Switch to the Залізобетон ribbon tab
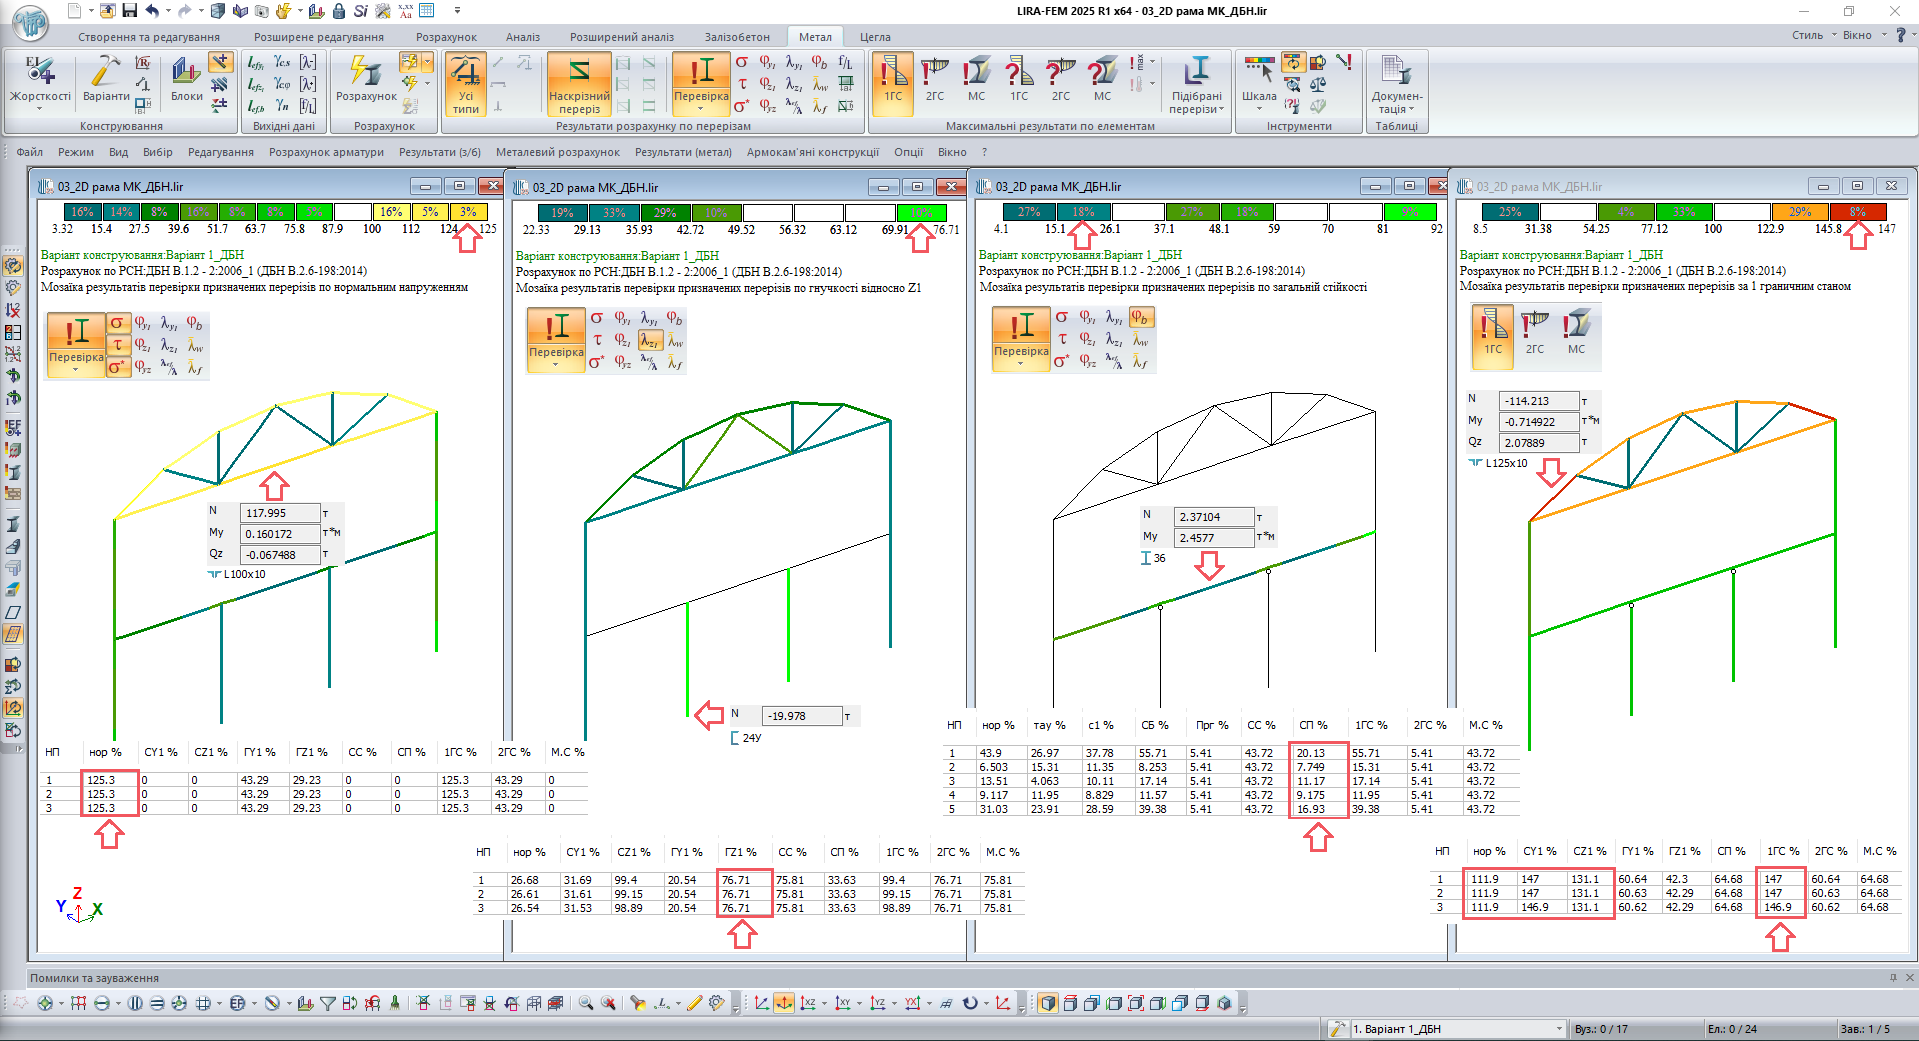The image size is (1919, 1041). click(737, 37)
